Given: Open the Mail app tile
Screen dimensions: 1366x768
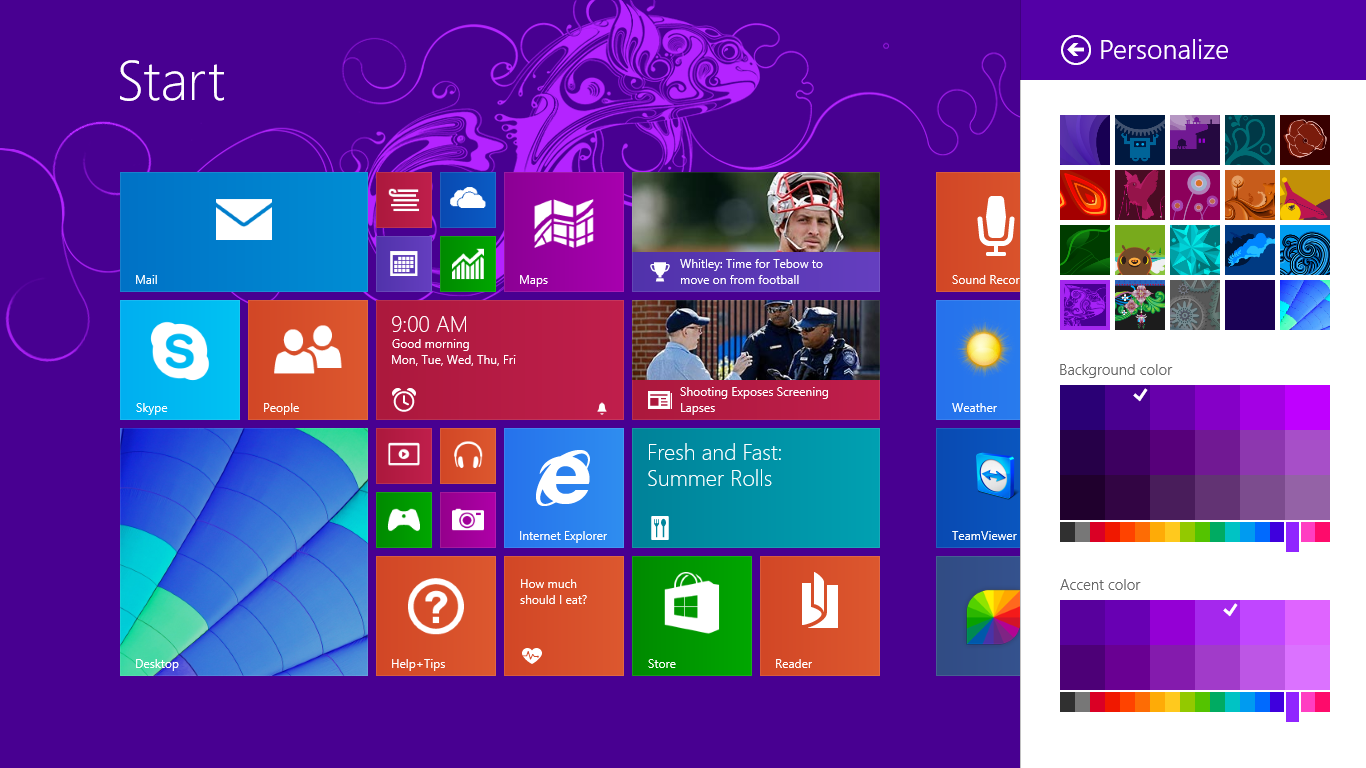Looking at the screenshot, I should pyautogui.click(x=243, y=231).
